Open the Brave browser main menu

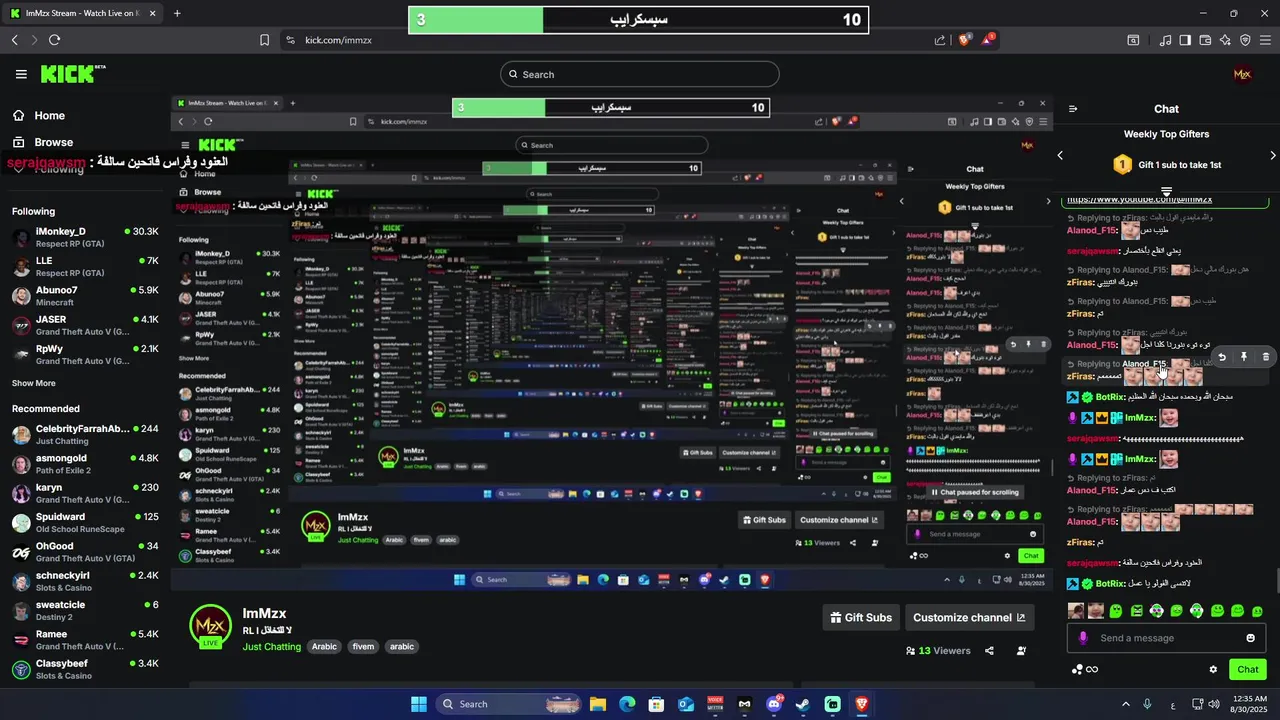[1265, 40]
